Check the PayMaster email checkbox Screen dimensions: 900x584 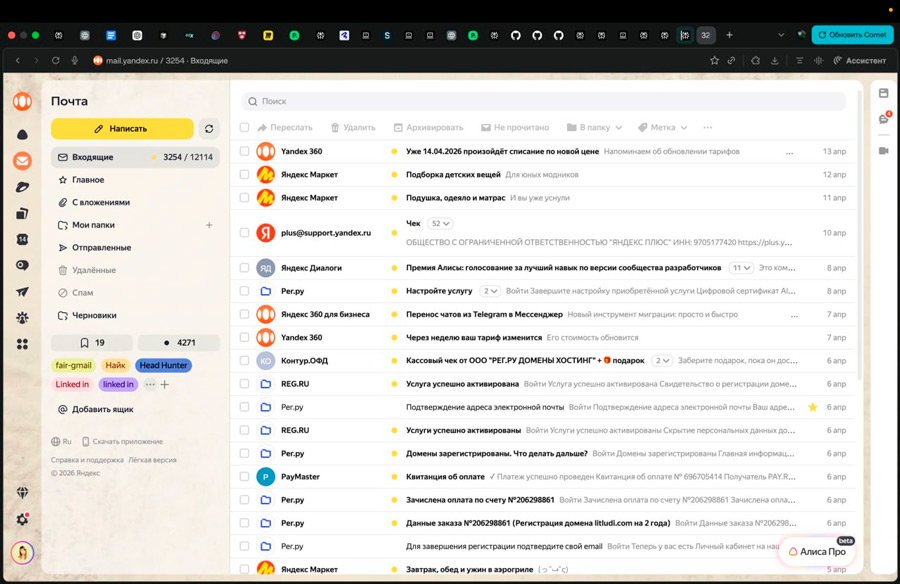click(244, 477)
